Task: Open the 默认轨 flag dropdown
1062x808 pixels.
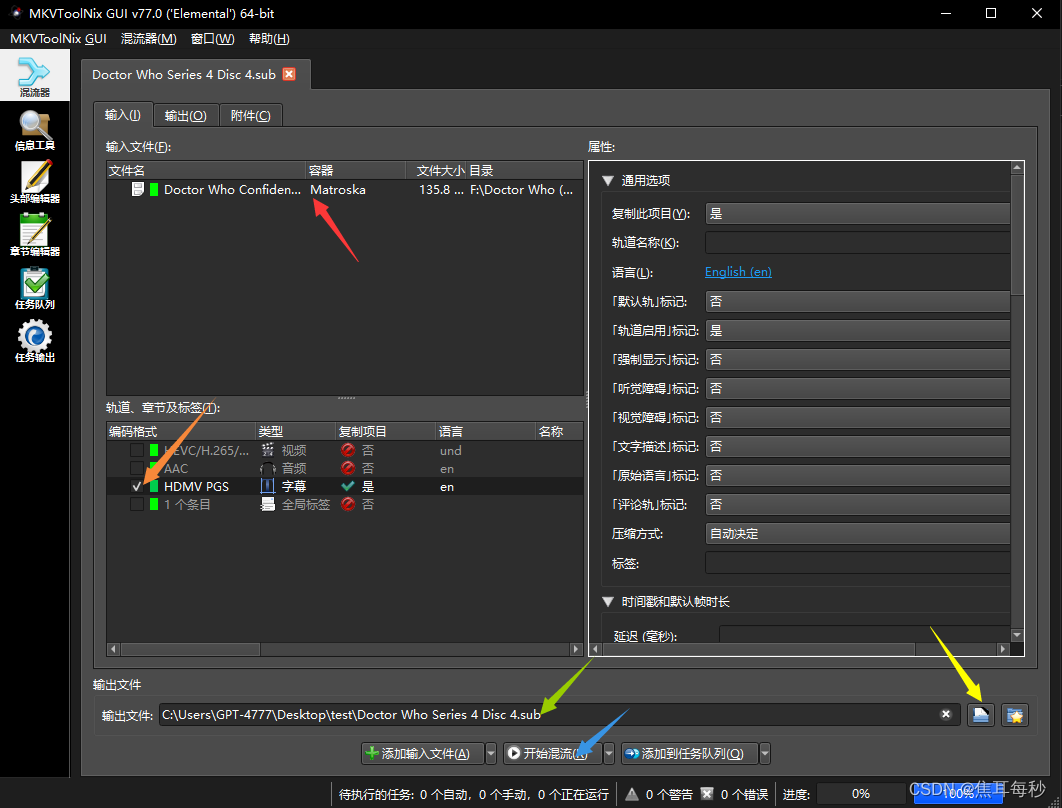Action: pyautogui.click(x=857, y=301)
